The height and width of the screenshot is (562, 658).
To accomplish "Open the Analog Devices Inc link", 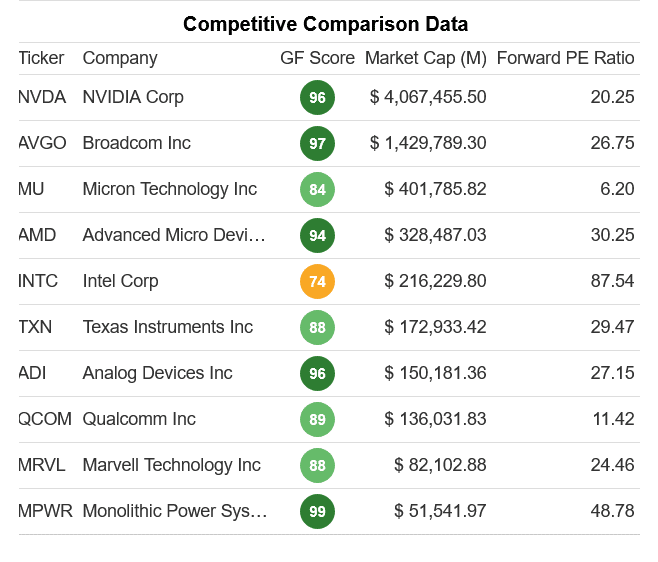I will pos(157,373).
